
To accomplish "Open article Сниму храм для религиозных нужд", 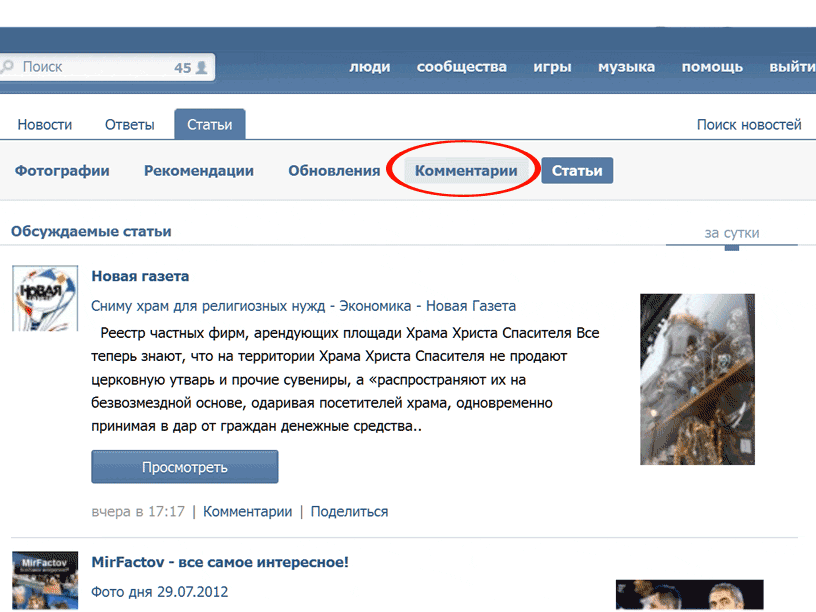I will pos(303,306).
